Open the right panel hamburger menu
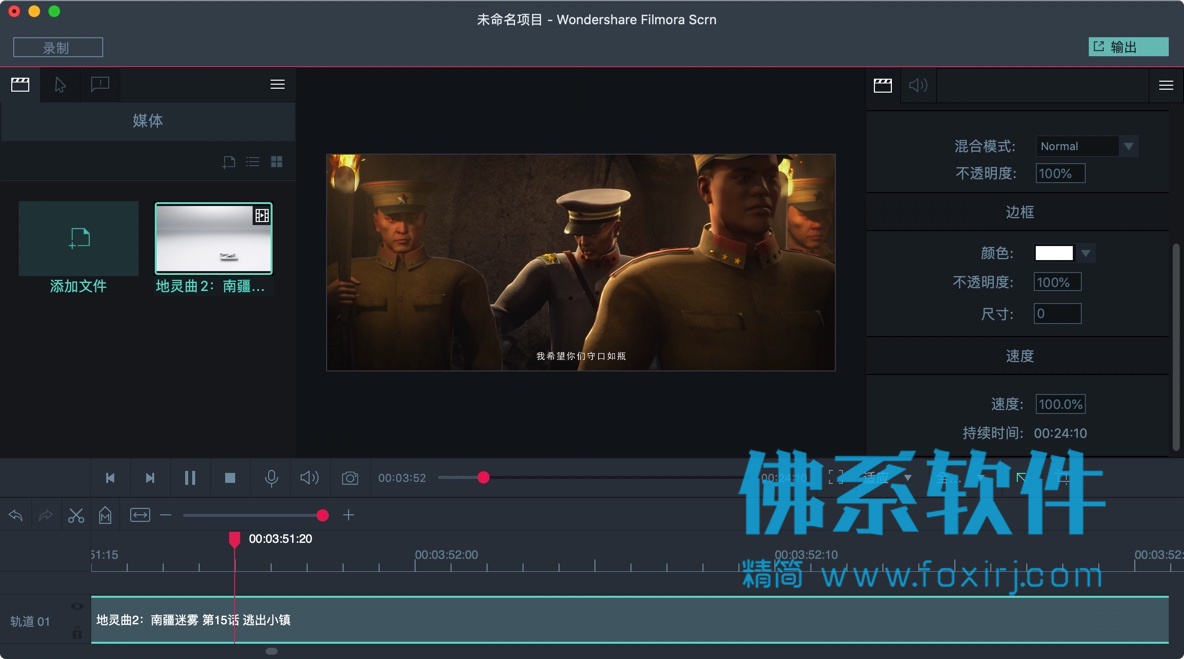This screenshot has width=1184, height=659. pyautogui.click(x=1166, y=85)
